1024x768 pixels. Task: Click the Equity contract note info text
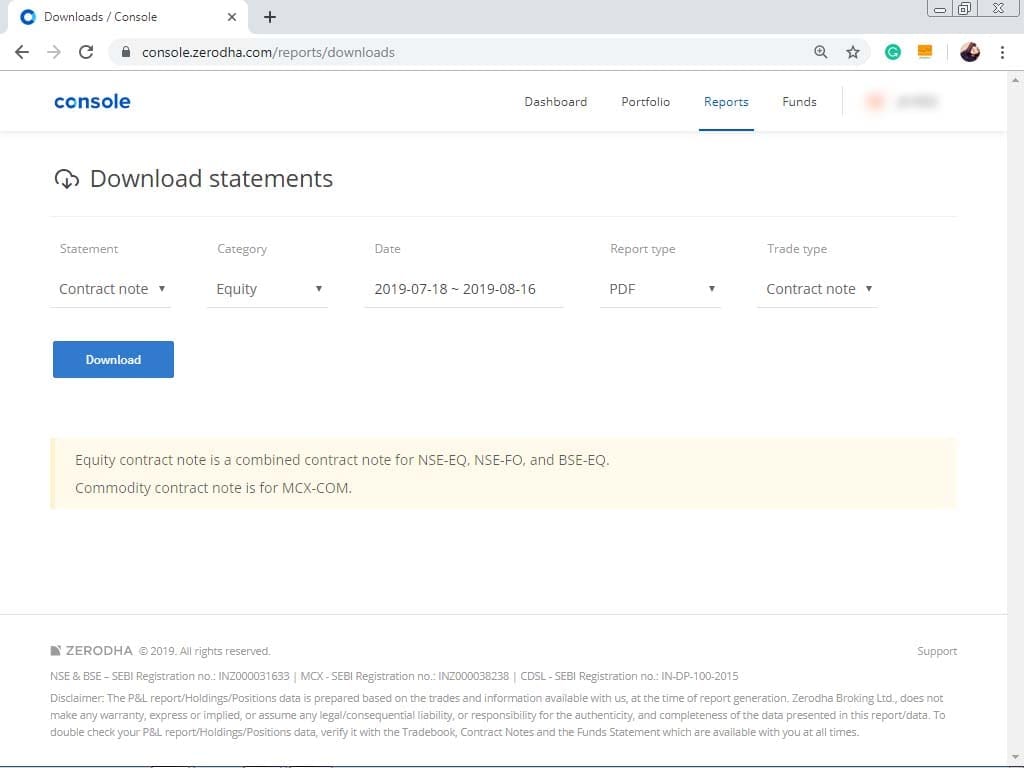342,460
